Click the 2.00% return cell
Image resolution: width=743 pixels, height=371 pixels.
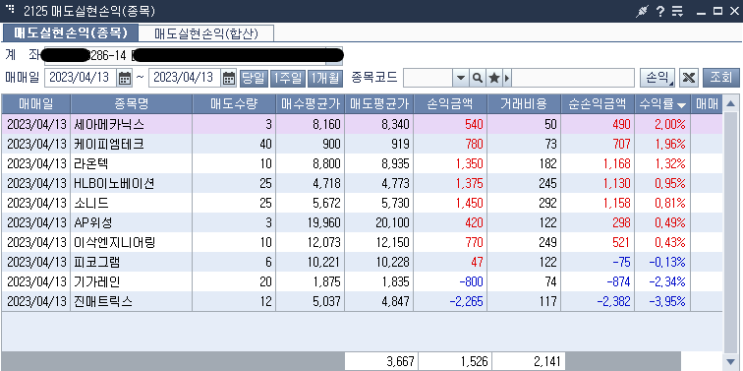663,125
